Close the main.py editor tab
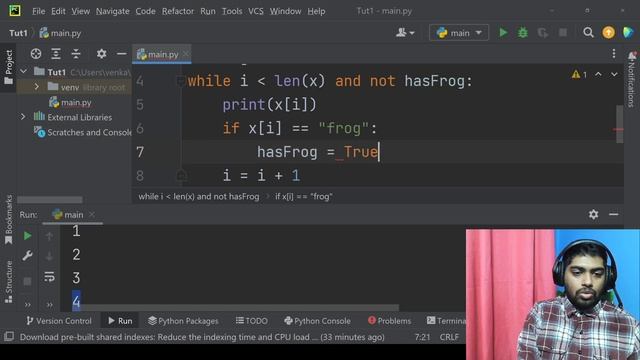Image resolution: width=640 pixels, height=360 pixels. tap(186, 54)
